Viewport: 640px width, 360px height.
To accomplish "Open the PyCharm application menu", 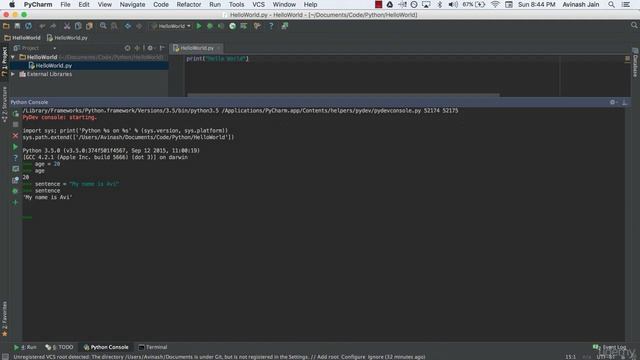I will (x=38, y=4).
